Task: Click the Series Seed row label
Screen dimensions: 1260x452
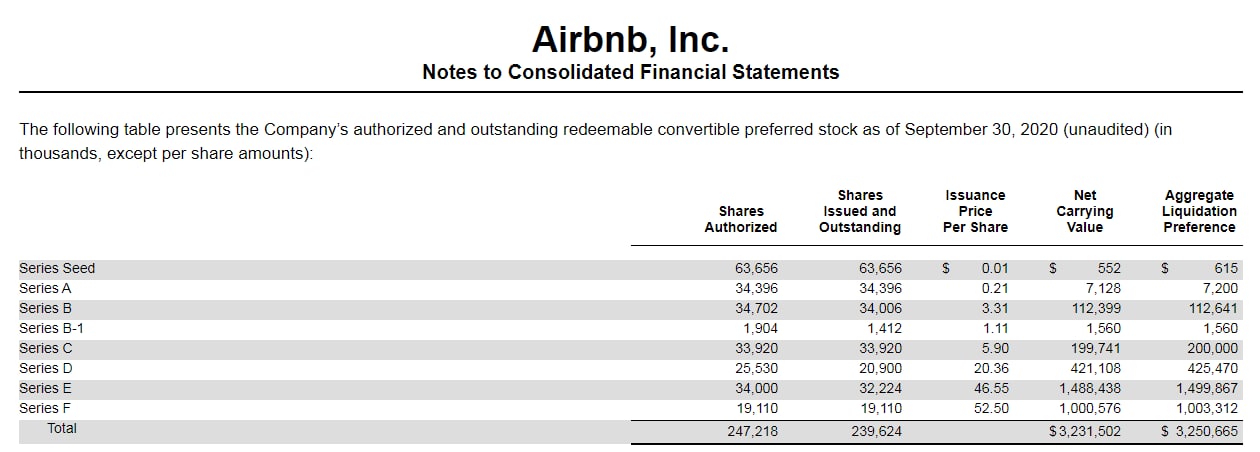Action: point(57,268)
